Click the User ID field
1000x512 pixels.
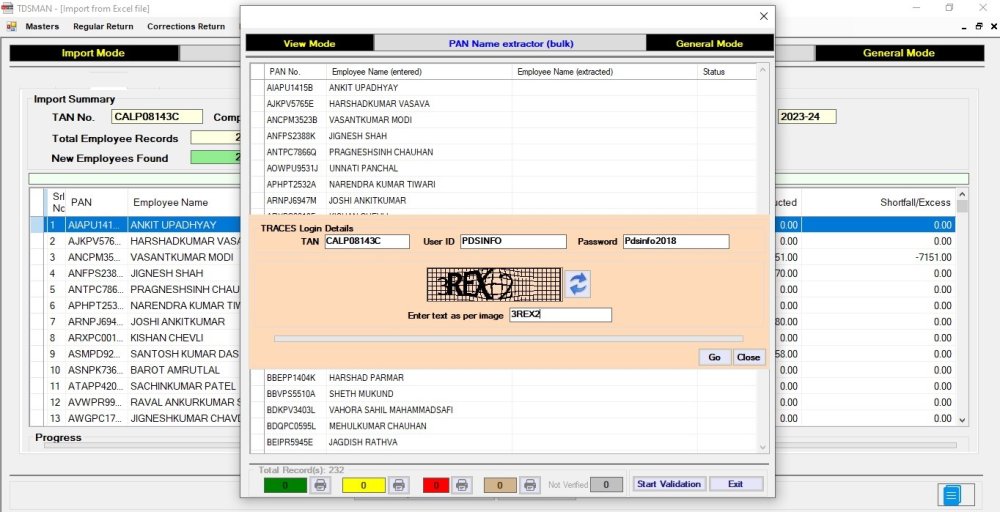click(513, 241)
